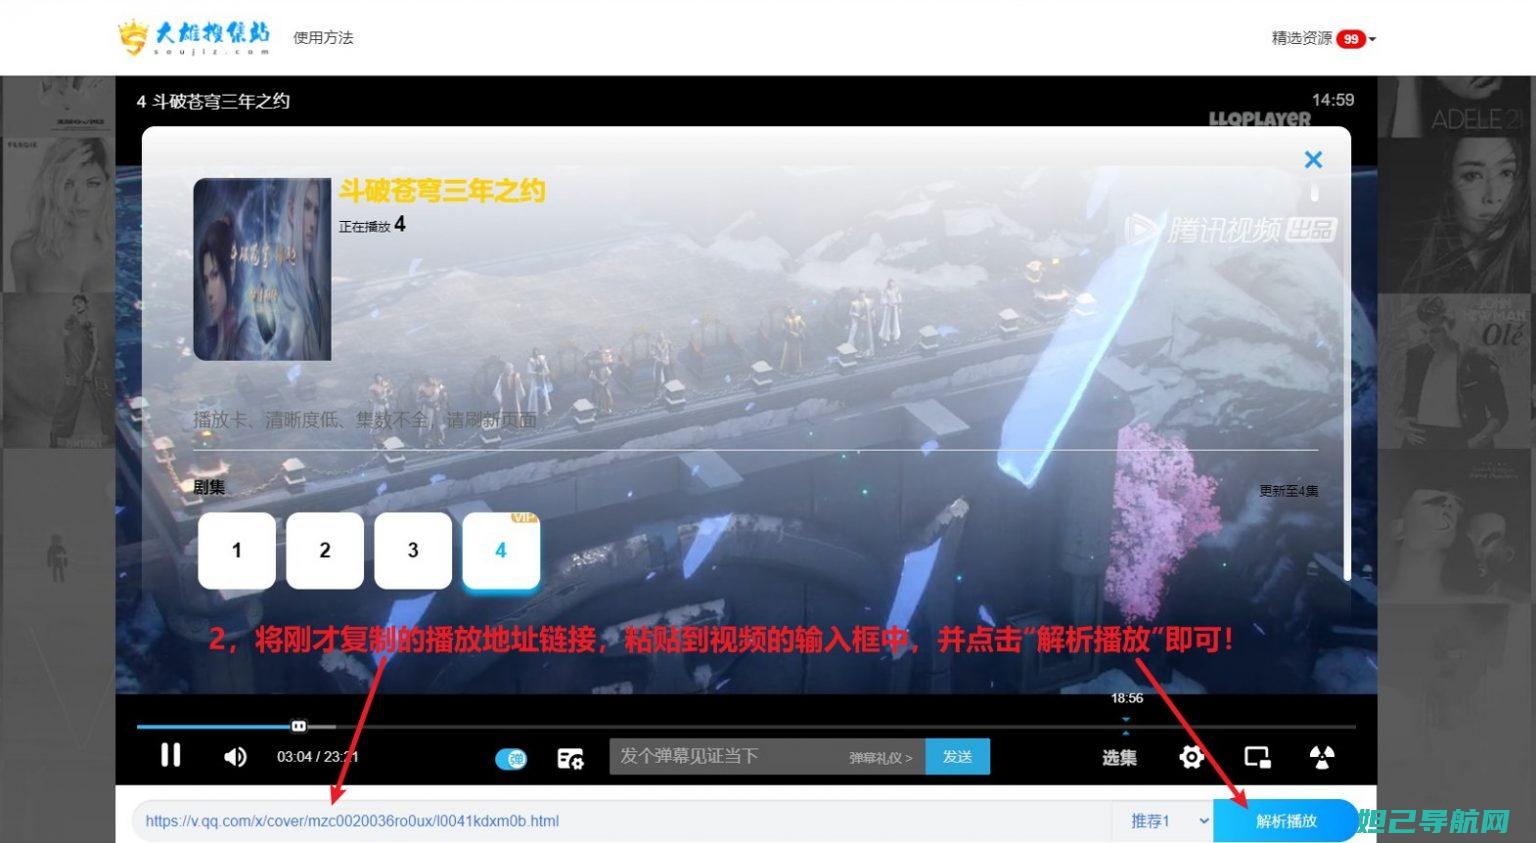Click the 14:59 clock text in player
The height and width of the screenshot is (843, 1536).
click(x=1333, y=100)
